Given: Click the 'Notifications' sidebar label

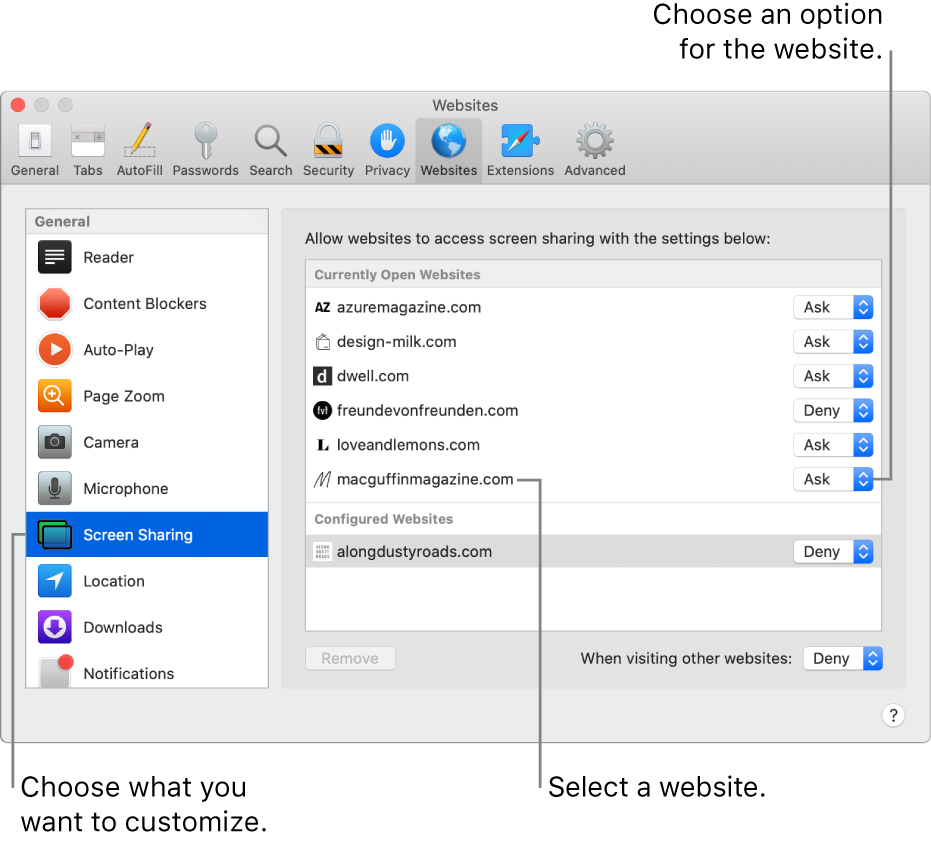Looking at the screenshot, I should tap(128, 674).
